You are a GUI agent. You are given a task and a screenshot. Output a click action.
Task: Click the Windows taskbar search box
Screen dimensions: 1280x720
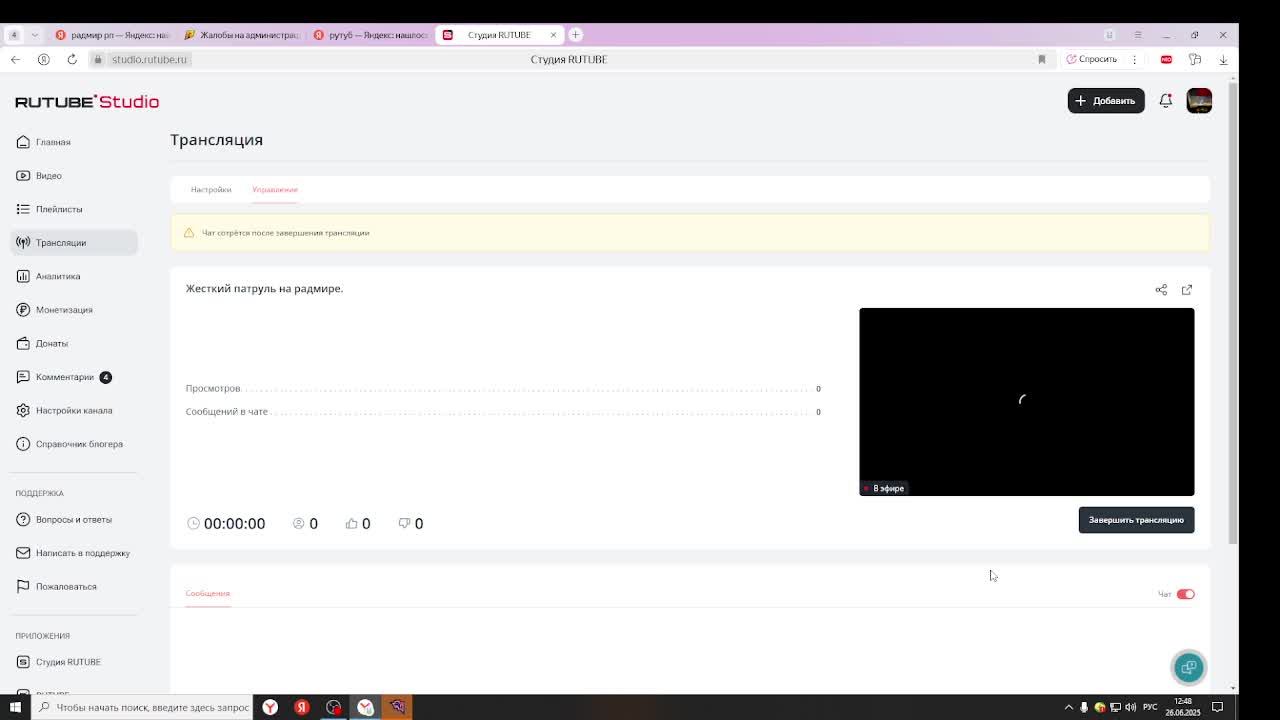142,707
